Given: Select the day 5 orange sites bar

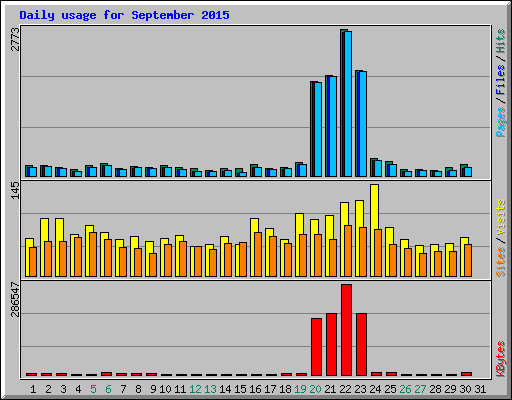Looking at the screenshot, I should [x=93, y=255].
